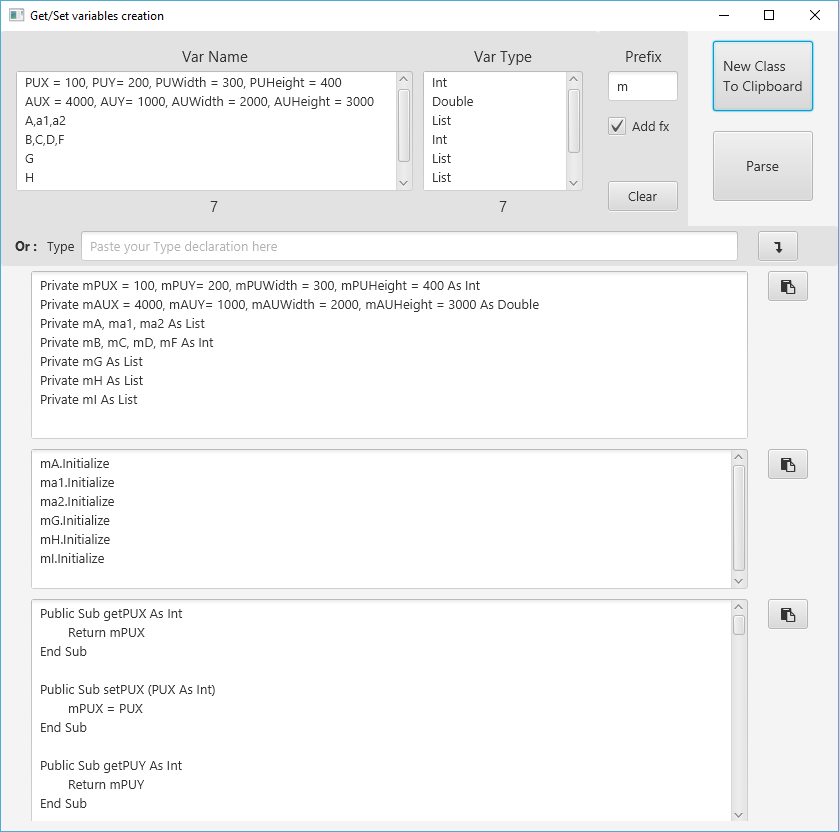
Task: Click the Type declaration paste field
Action: tap(409, 247)
